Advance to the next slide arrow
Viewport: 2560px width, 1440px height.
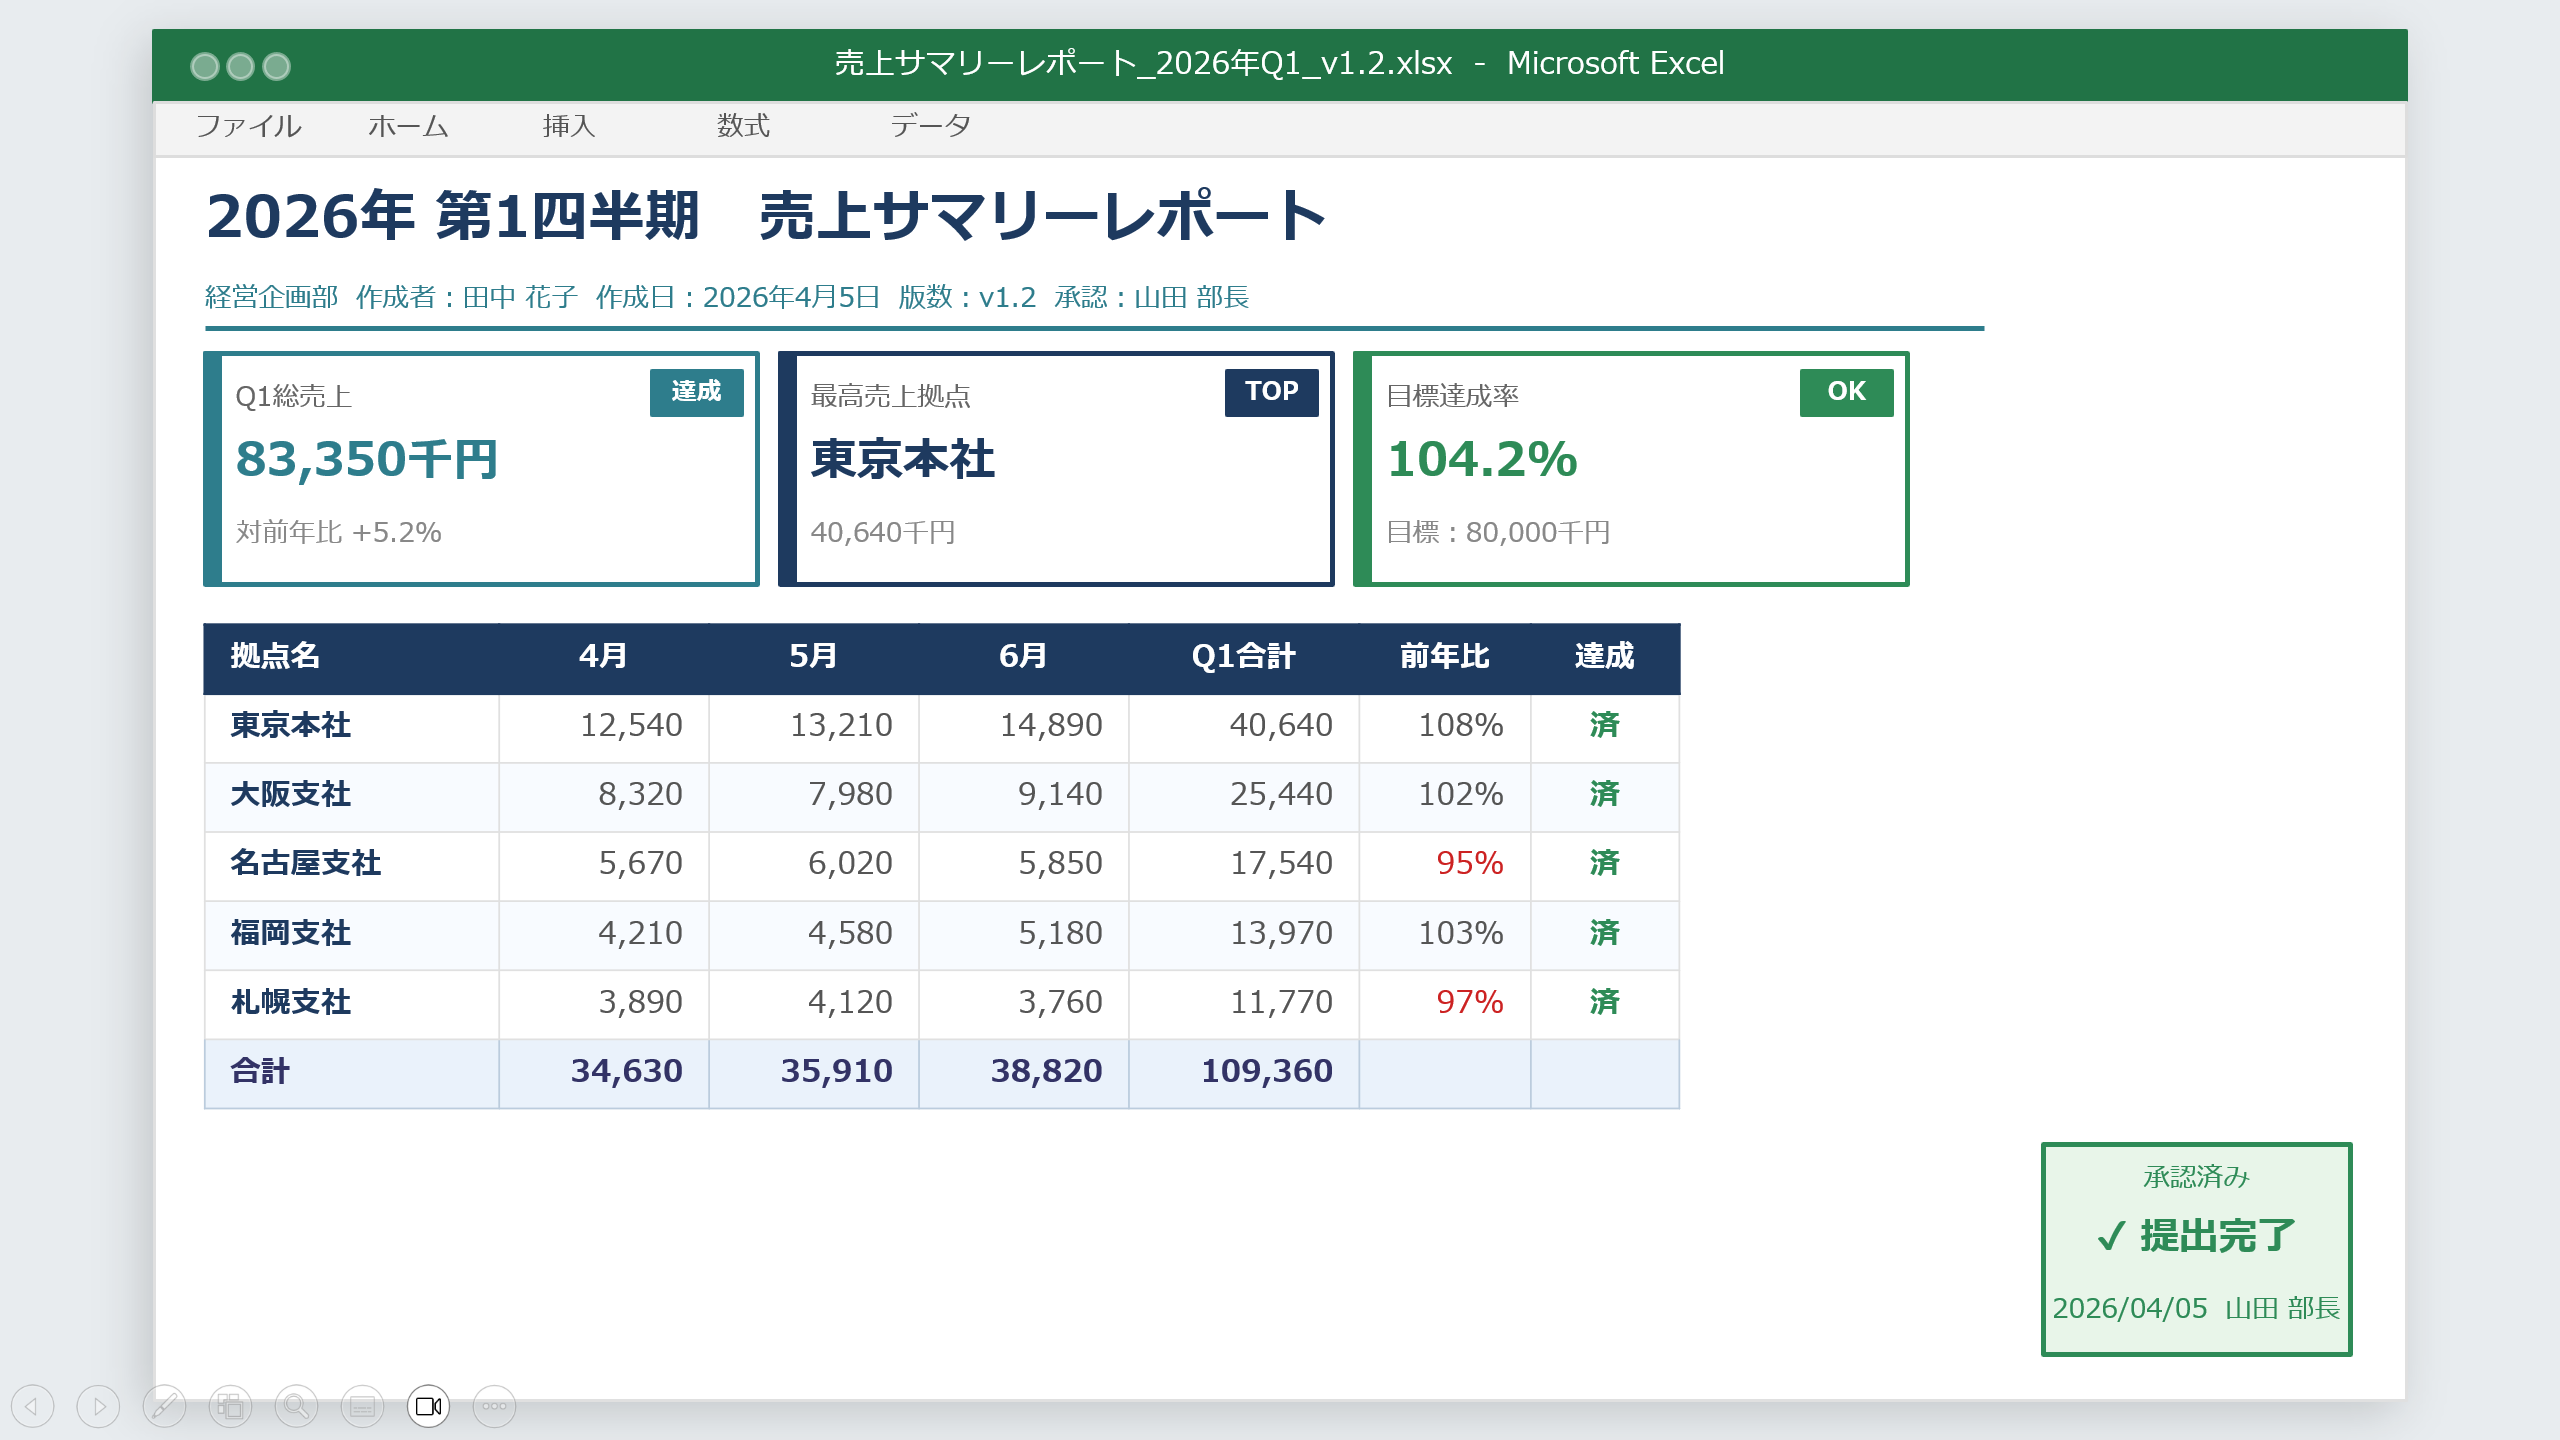(x=98, y=1407)
